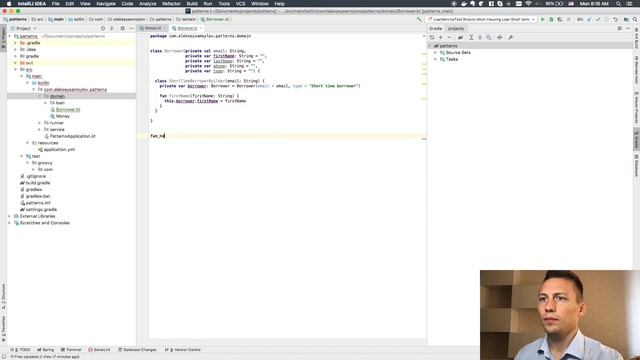Start the Debug bug icon
Screen dimensions: 640x360
551,19
